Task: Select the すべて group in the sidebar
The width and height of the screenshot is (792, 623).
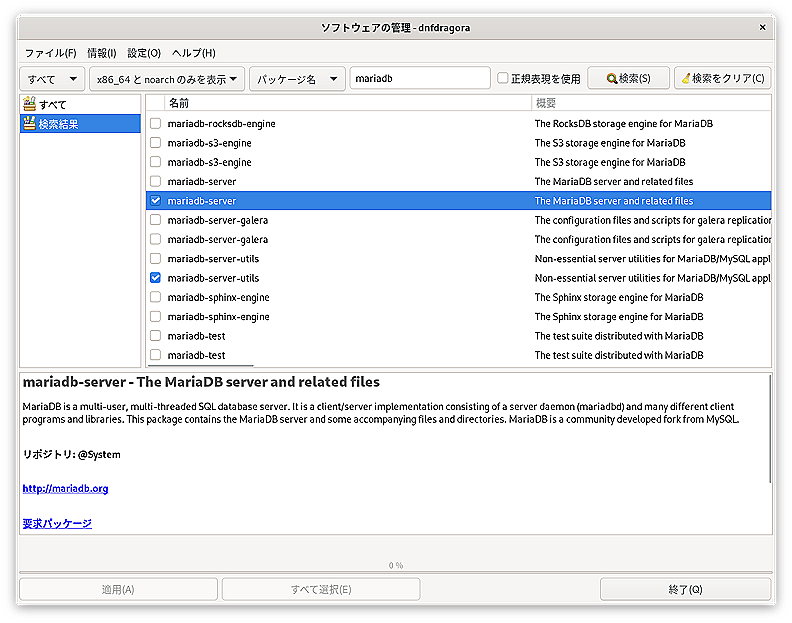Action: click(80, 105)
